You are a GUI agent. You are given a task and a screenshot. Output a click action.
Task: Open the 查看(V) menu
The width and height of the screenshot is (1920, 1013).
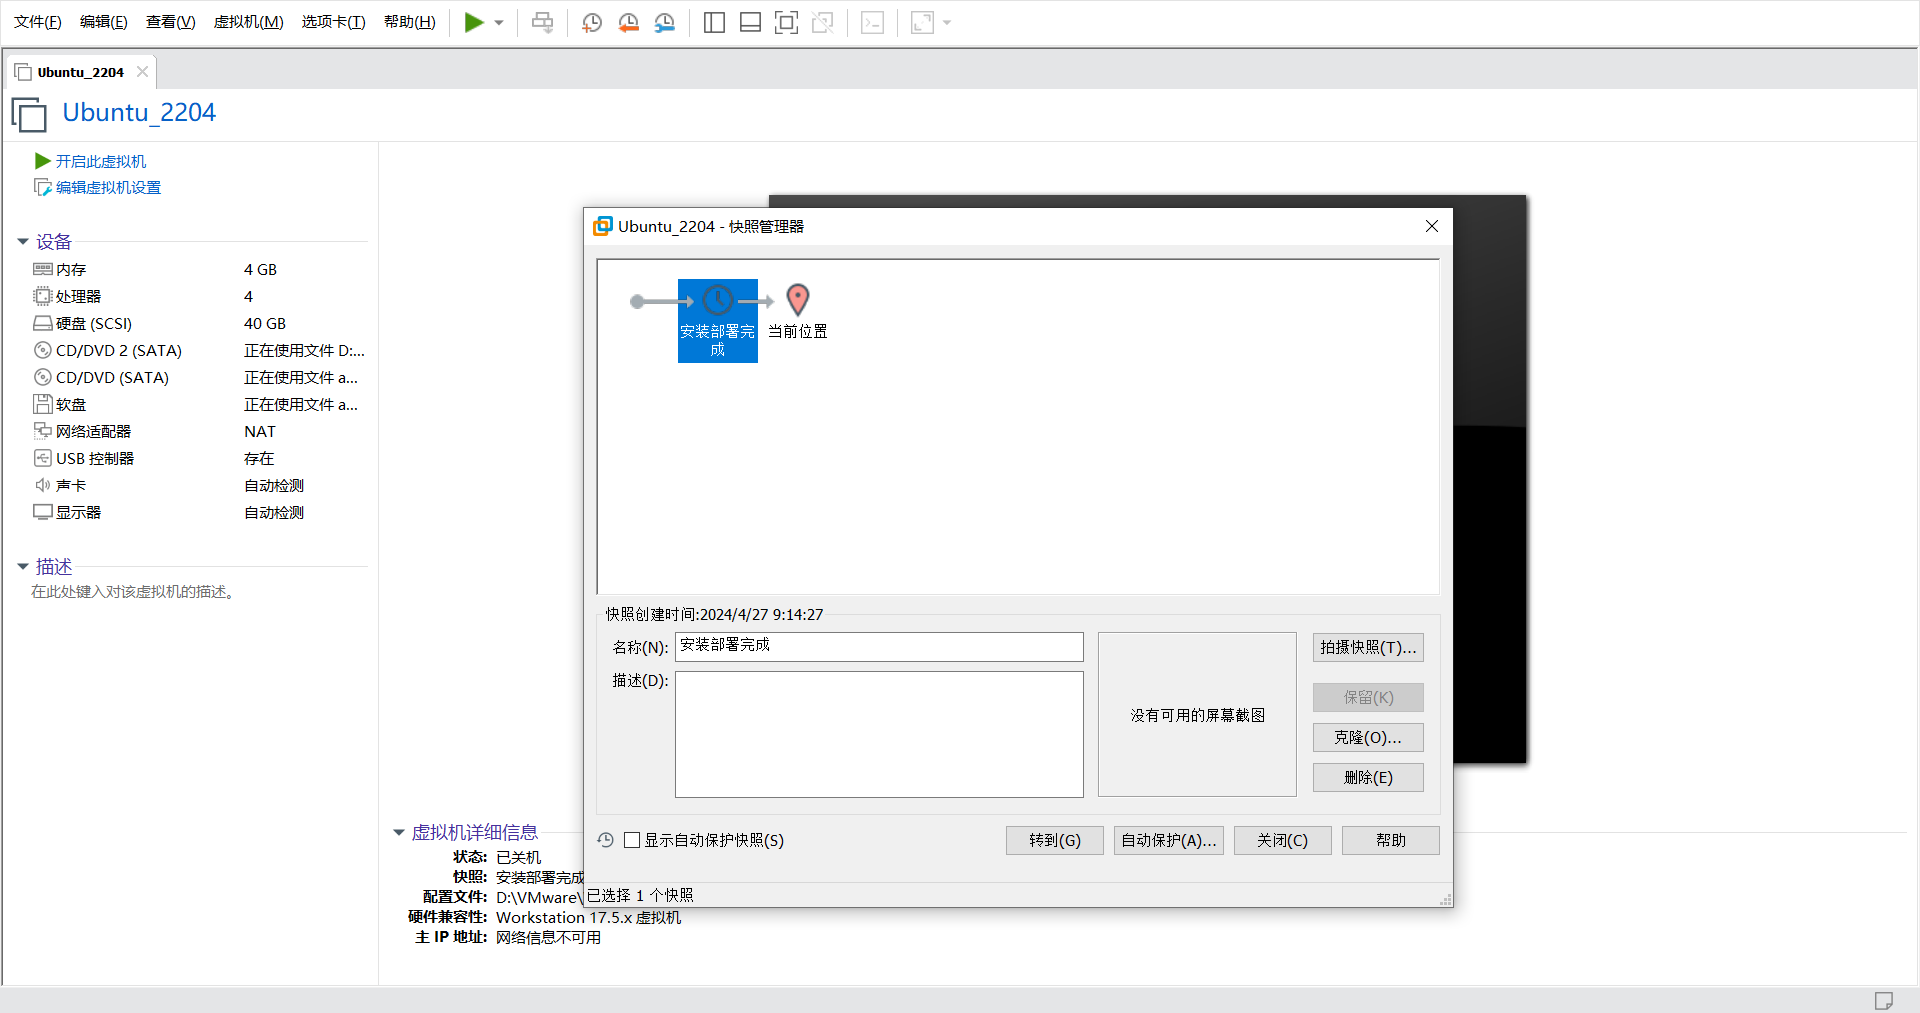[171, 22]
